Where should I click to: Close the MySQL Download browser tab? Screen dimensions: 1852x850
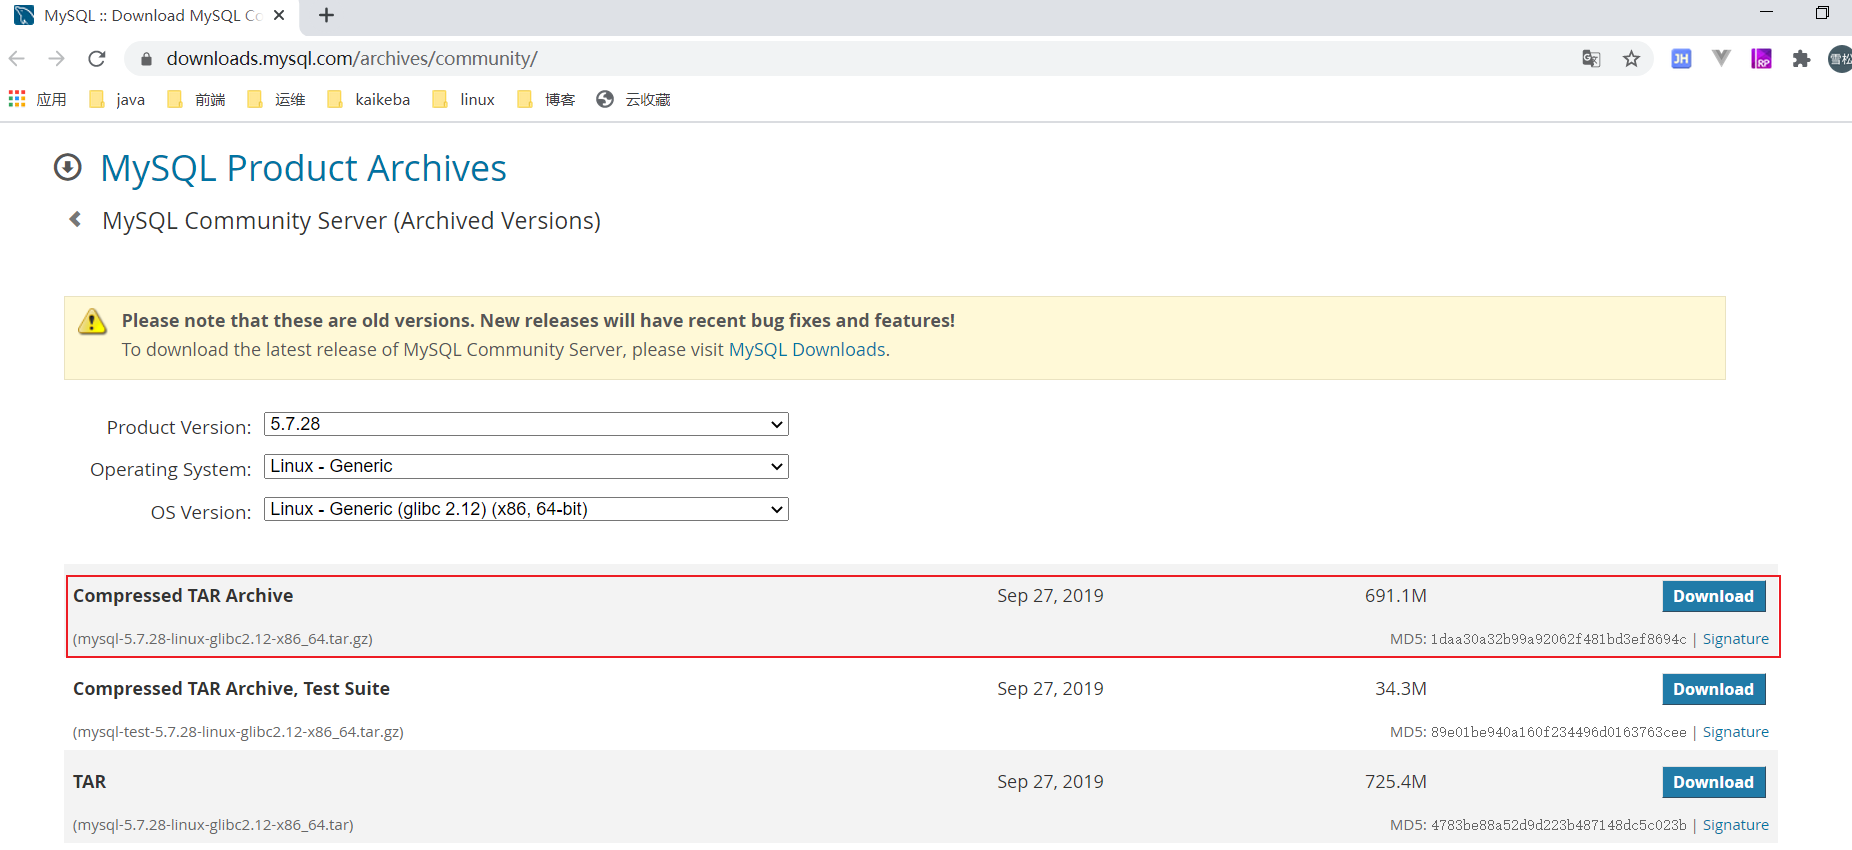279,15
